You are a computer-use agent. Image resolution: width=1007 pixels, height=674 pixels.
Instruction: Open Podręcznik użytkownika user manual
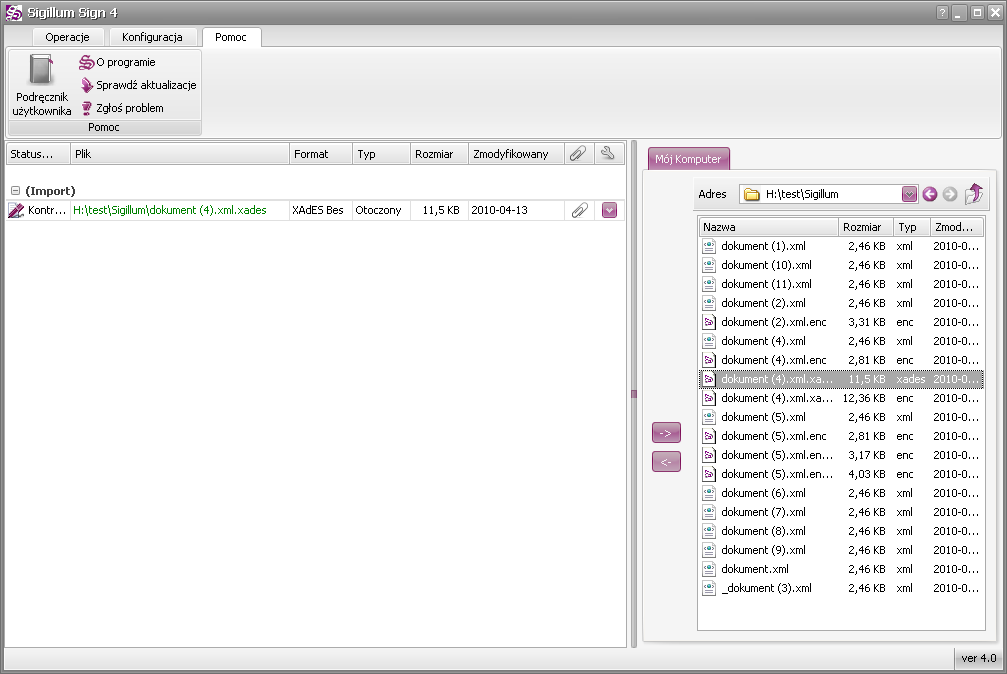click(42, 85)
